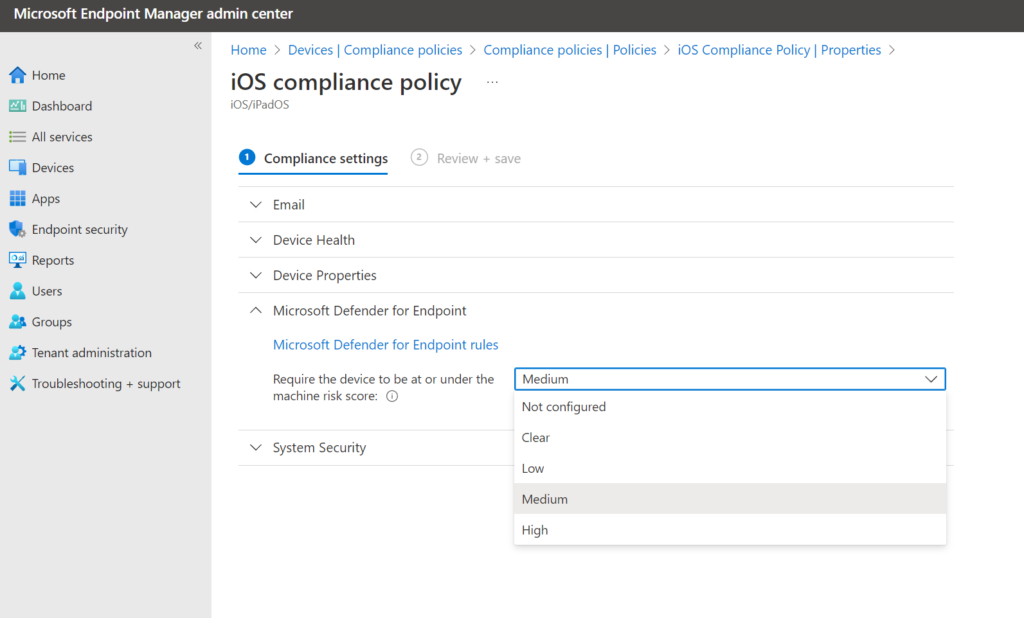Expand the System Security section chevron
The height and width of the screenshot is (618, 1024).
256,447
